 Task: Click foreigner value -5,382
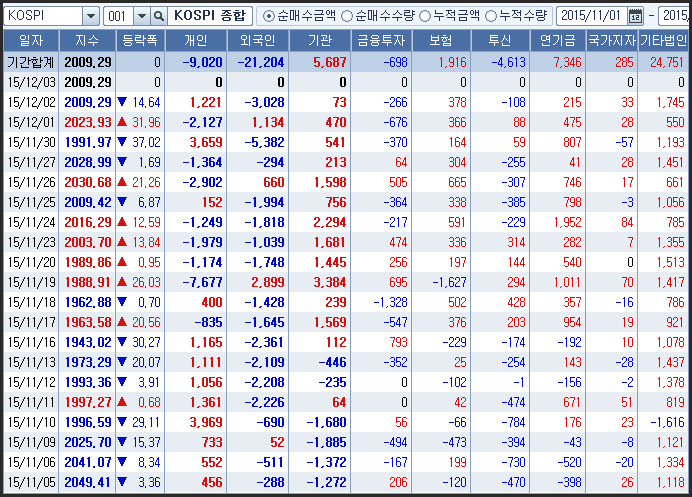pos(264,143)
